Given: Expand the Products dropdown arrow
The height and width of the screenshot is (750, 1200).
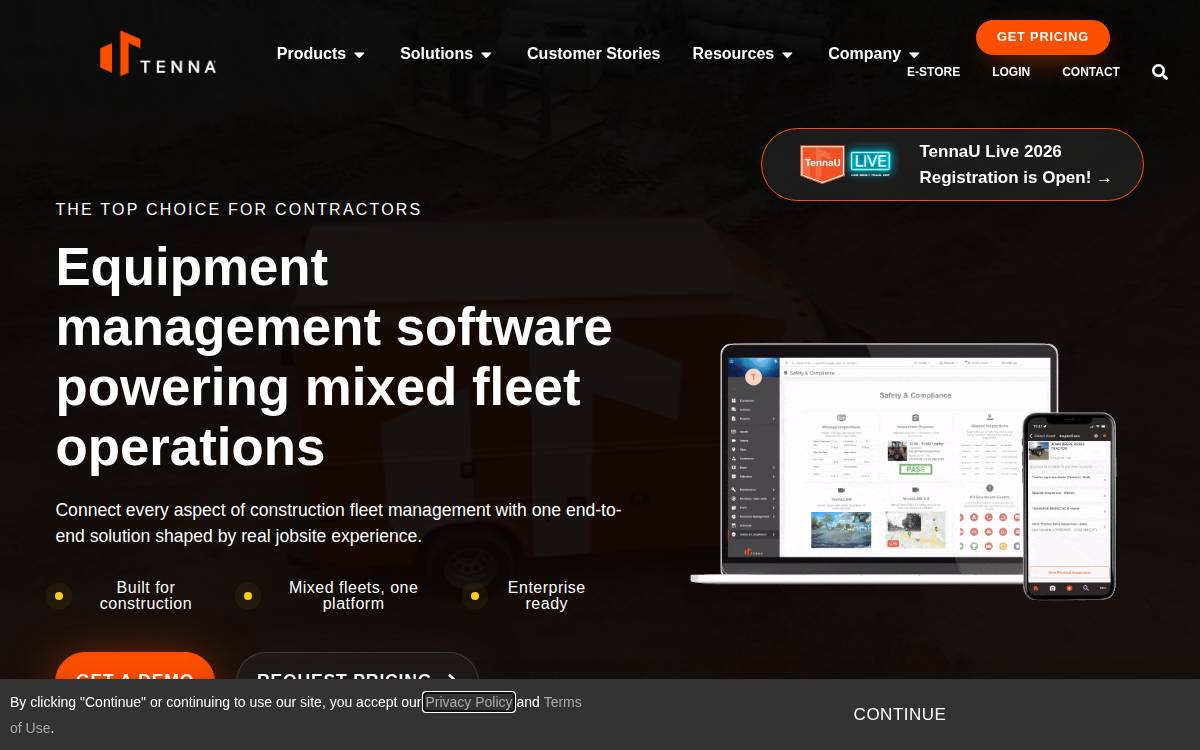Looking at the screenshot, I should [x=359, y=55].
